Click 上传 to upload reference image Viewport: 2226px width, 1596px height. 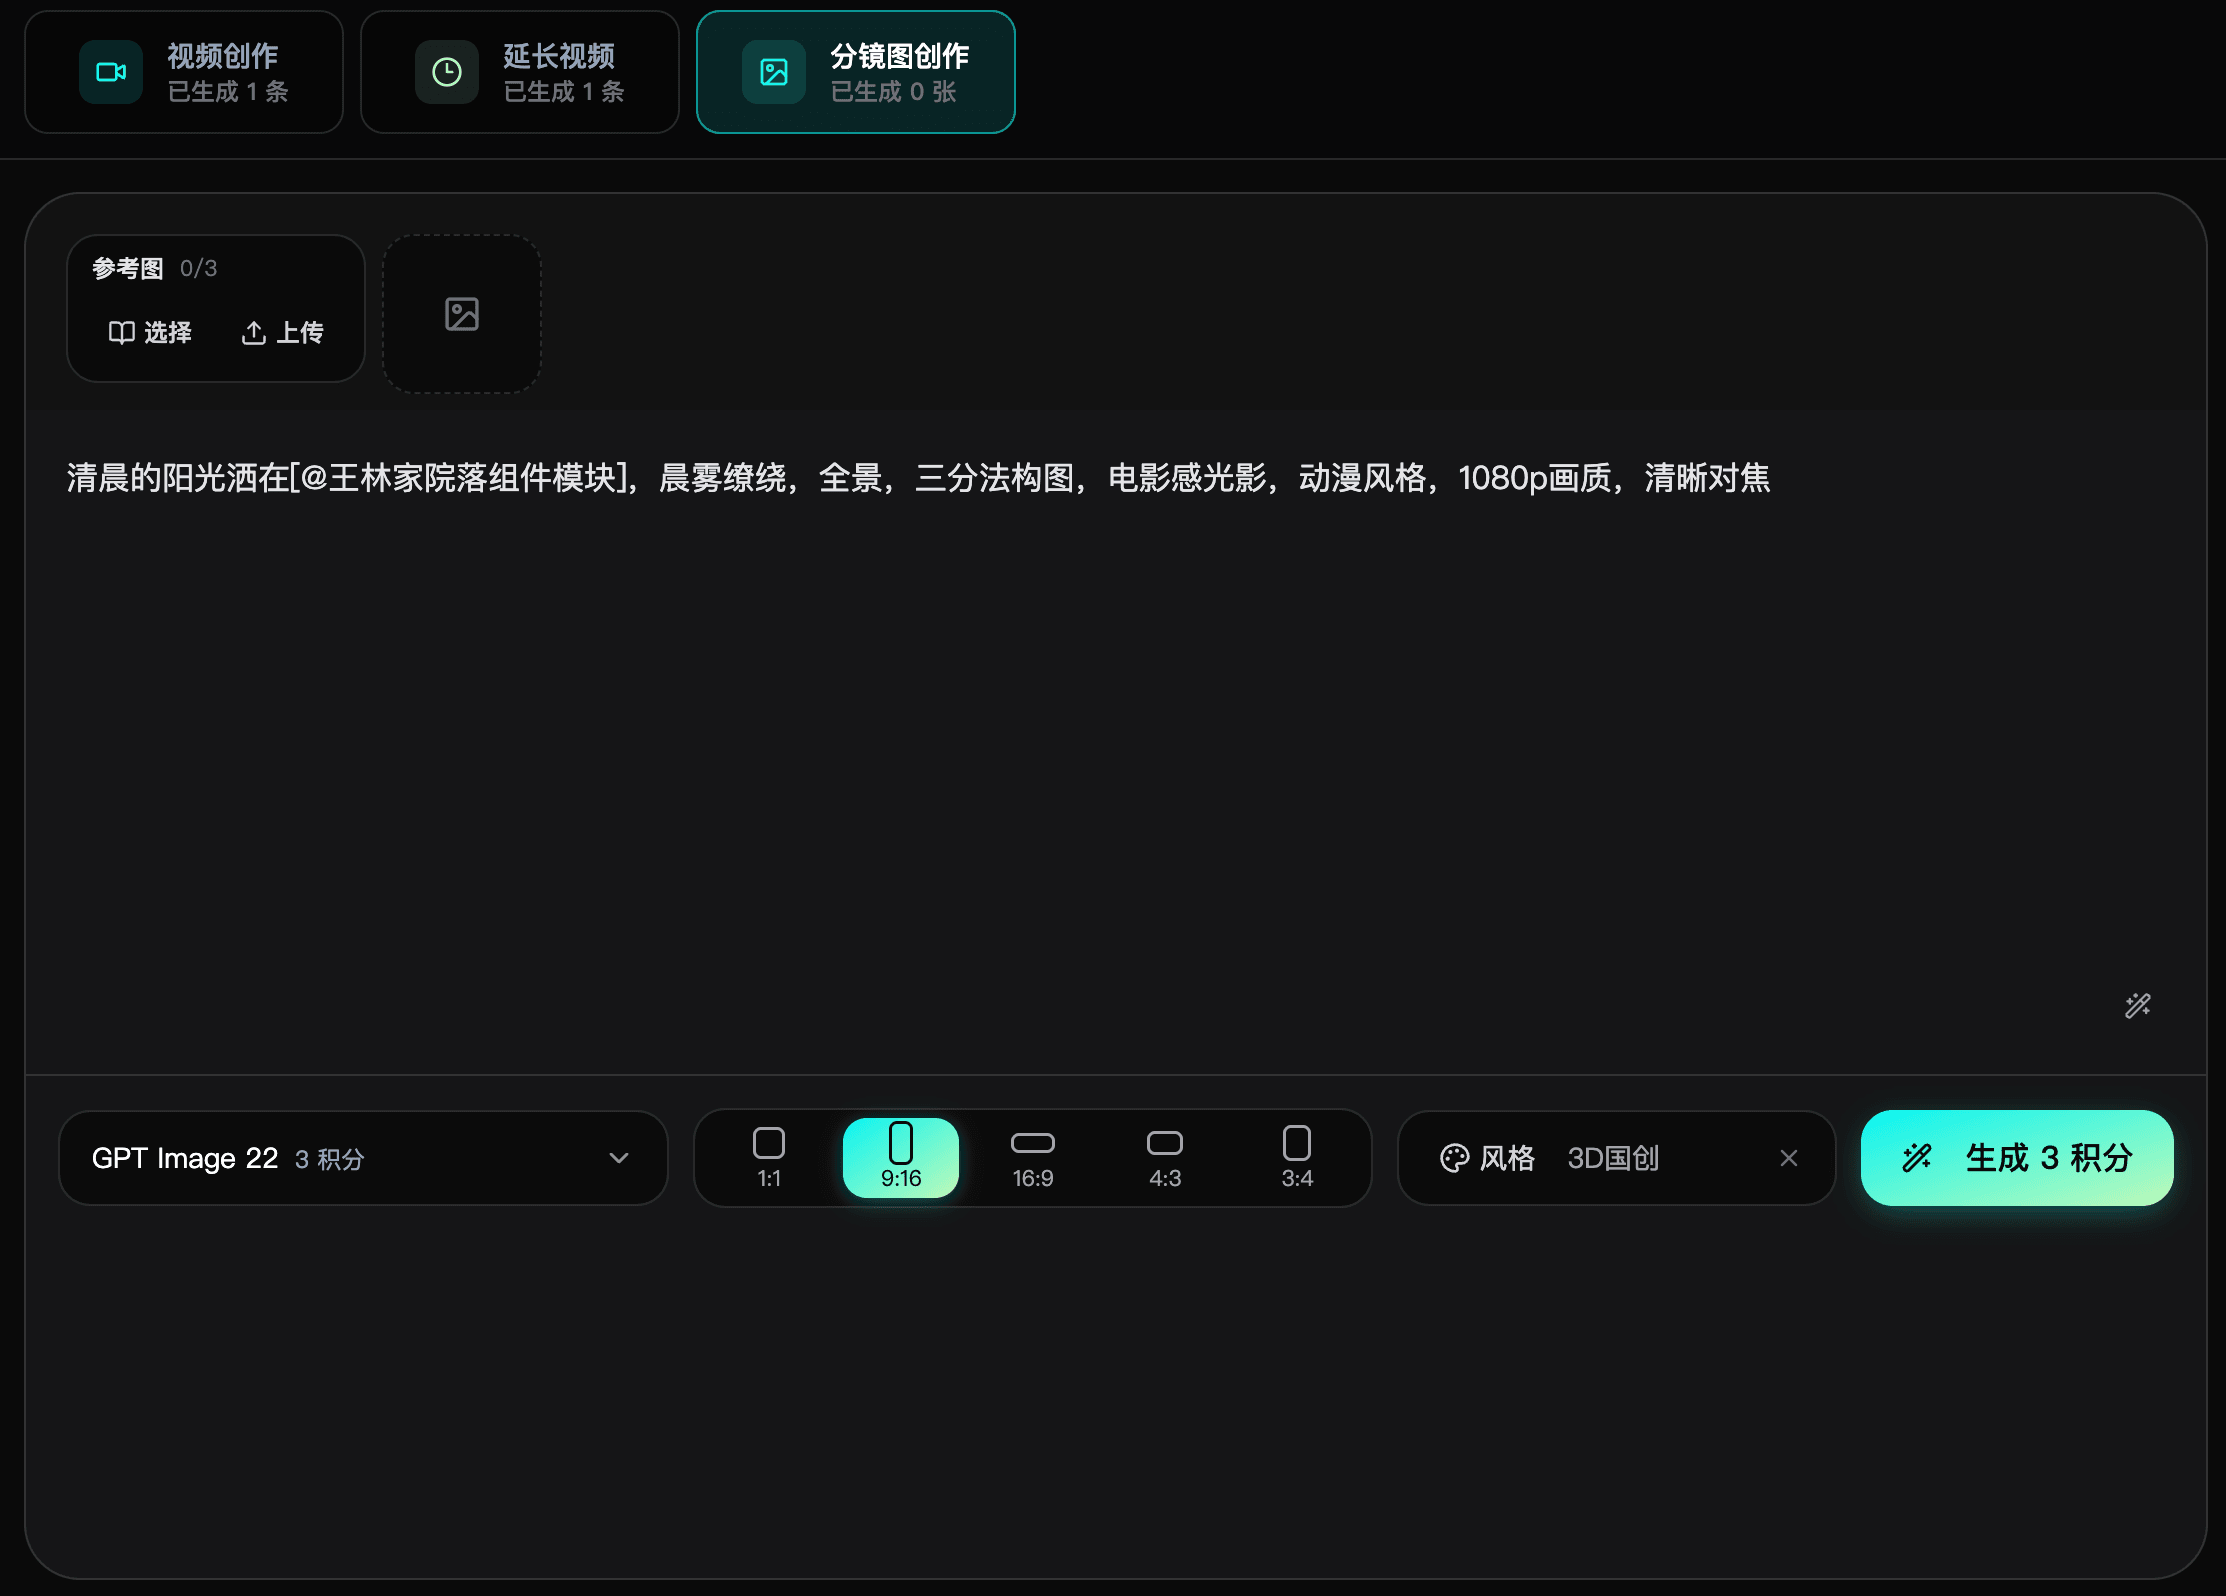pos(283,332)
